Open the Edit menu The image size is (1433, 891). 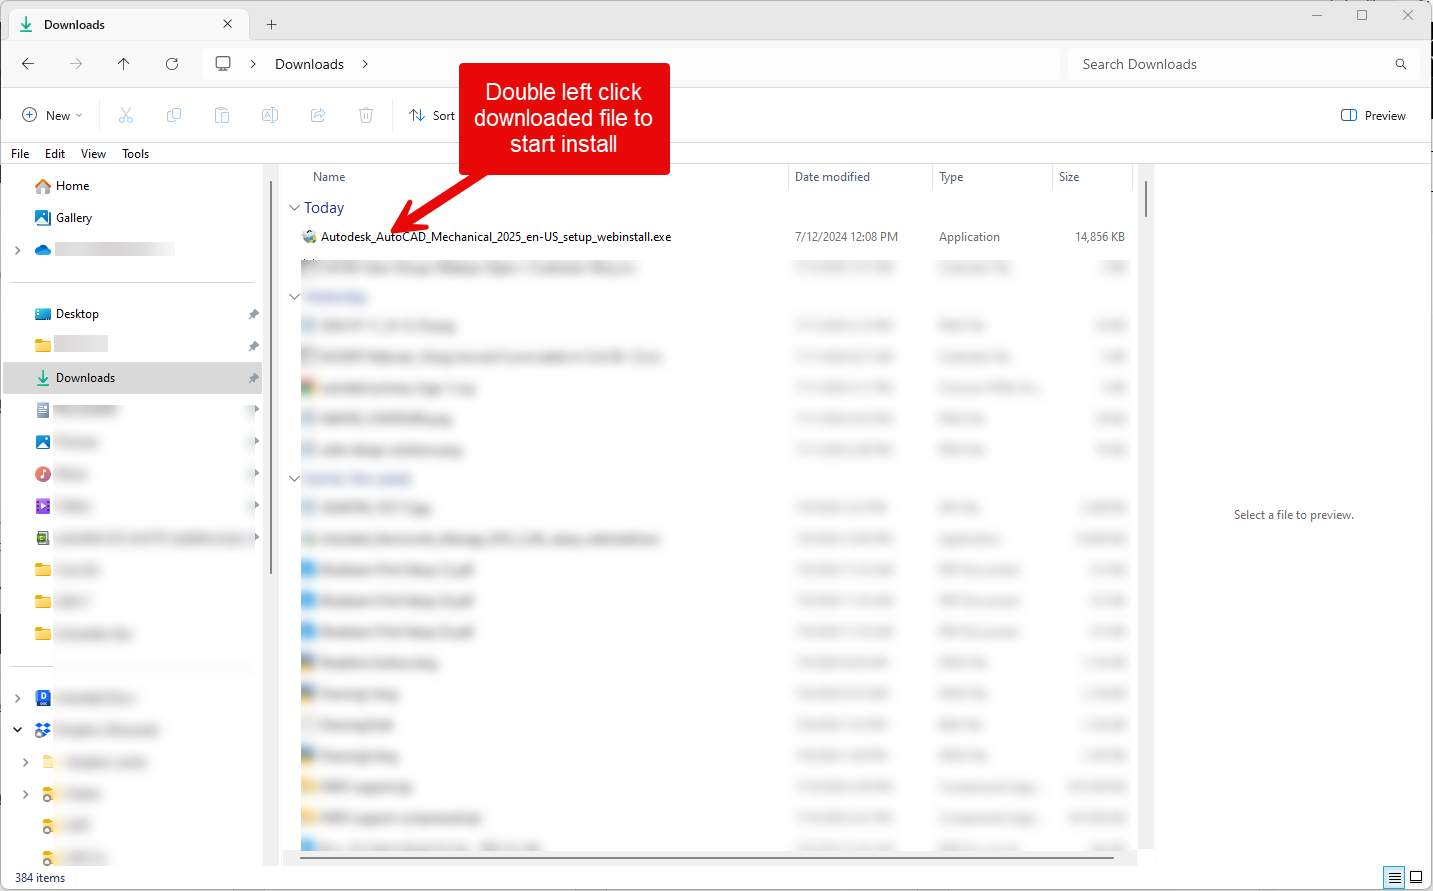click(55, 154)
